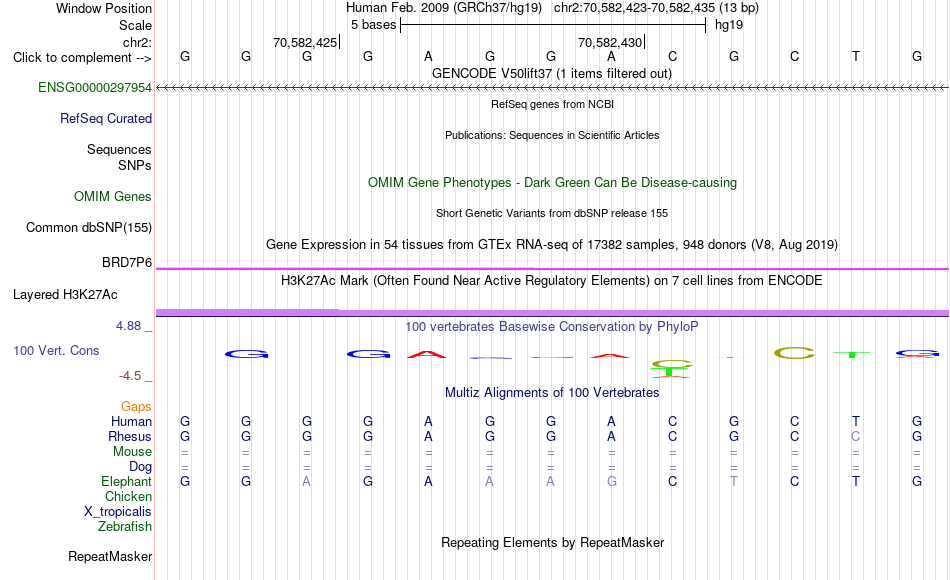This screenshot has width=950, height=580.
Task: Open the OMIM Gene Phenotypes track title
Action: [x=552, y=182]
